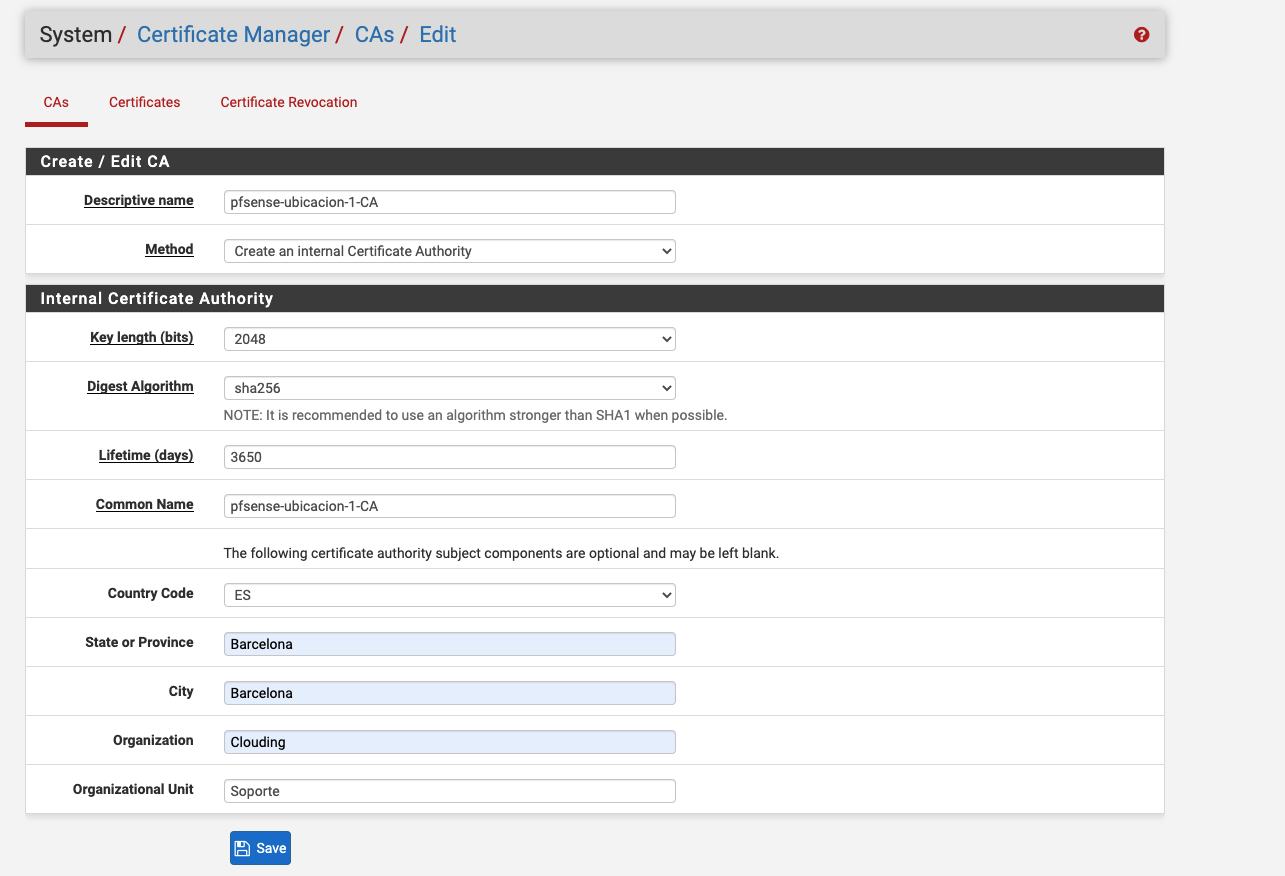Select the CAs tab
Image resolution: width=1285 pixels, height=876 pixels.
coord(56,102)
